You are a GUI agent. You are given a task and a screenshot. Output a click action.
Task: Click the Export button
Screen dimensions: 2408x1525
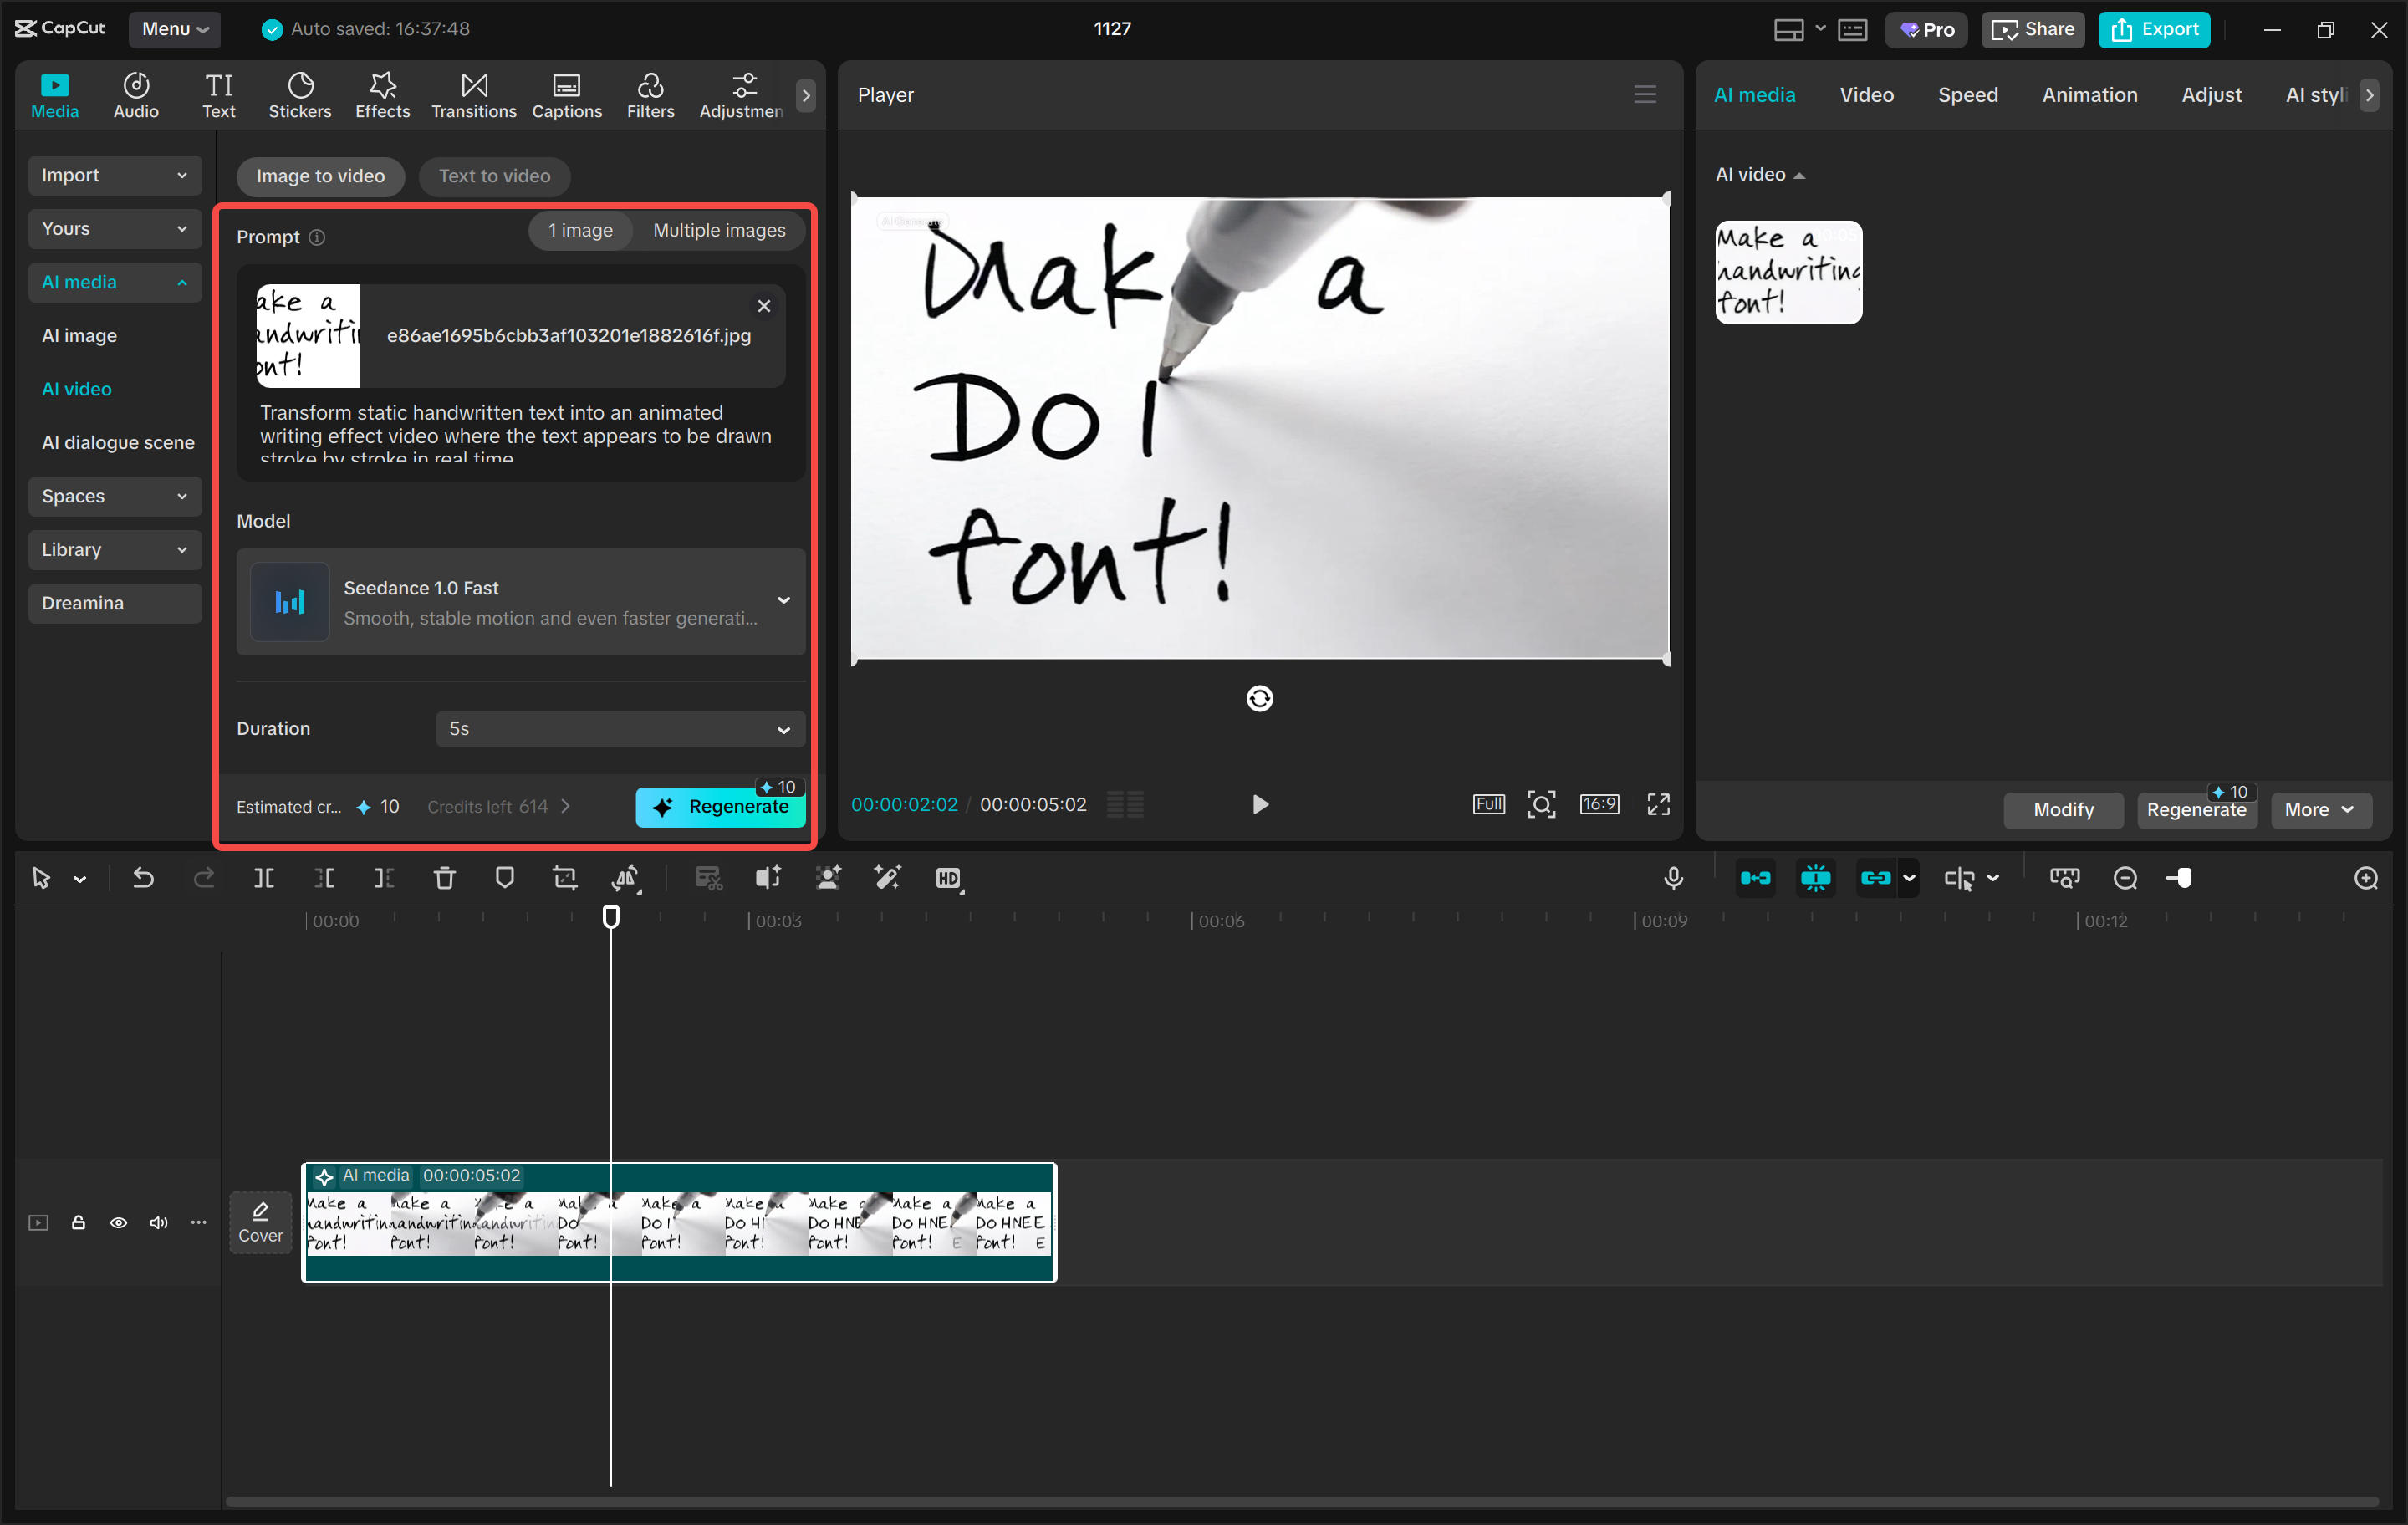coord(2153,29)
